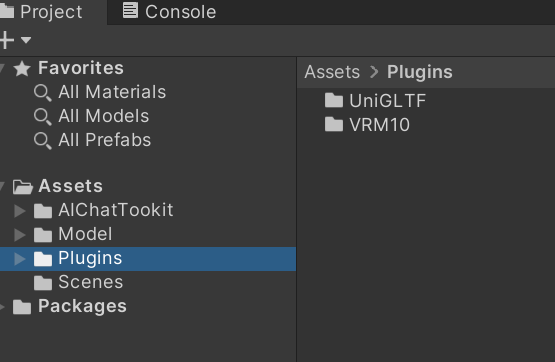Go to Assets in the breadcrumb
555x362 pixels.
[332, 72]
